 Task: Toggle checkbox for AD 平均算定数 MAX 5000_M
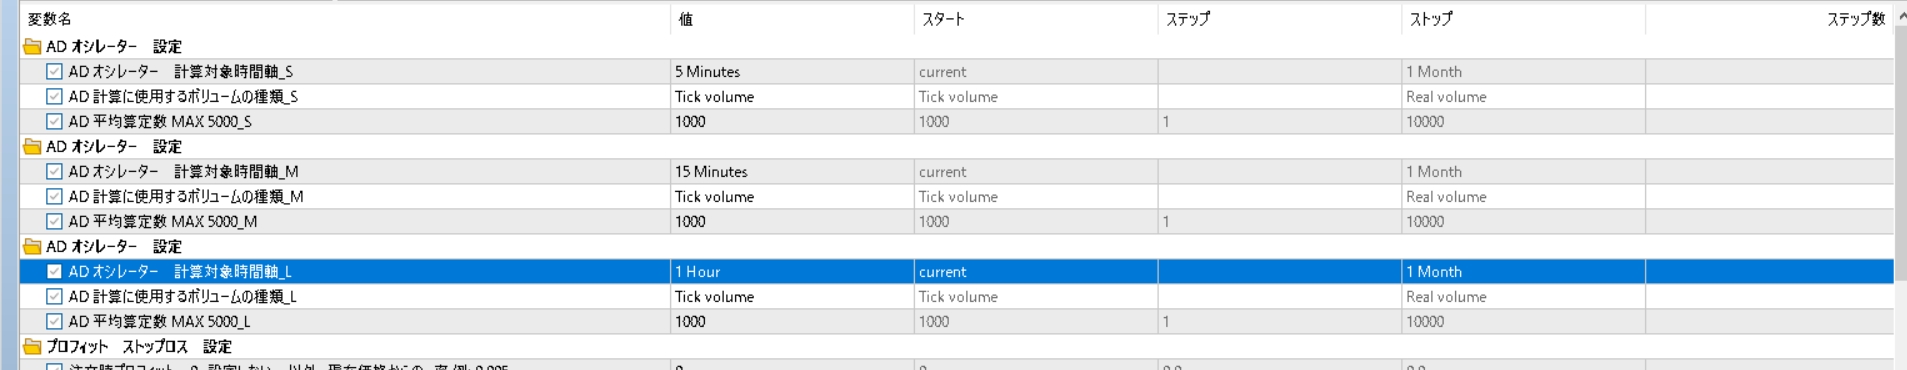tap(54, 222)
